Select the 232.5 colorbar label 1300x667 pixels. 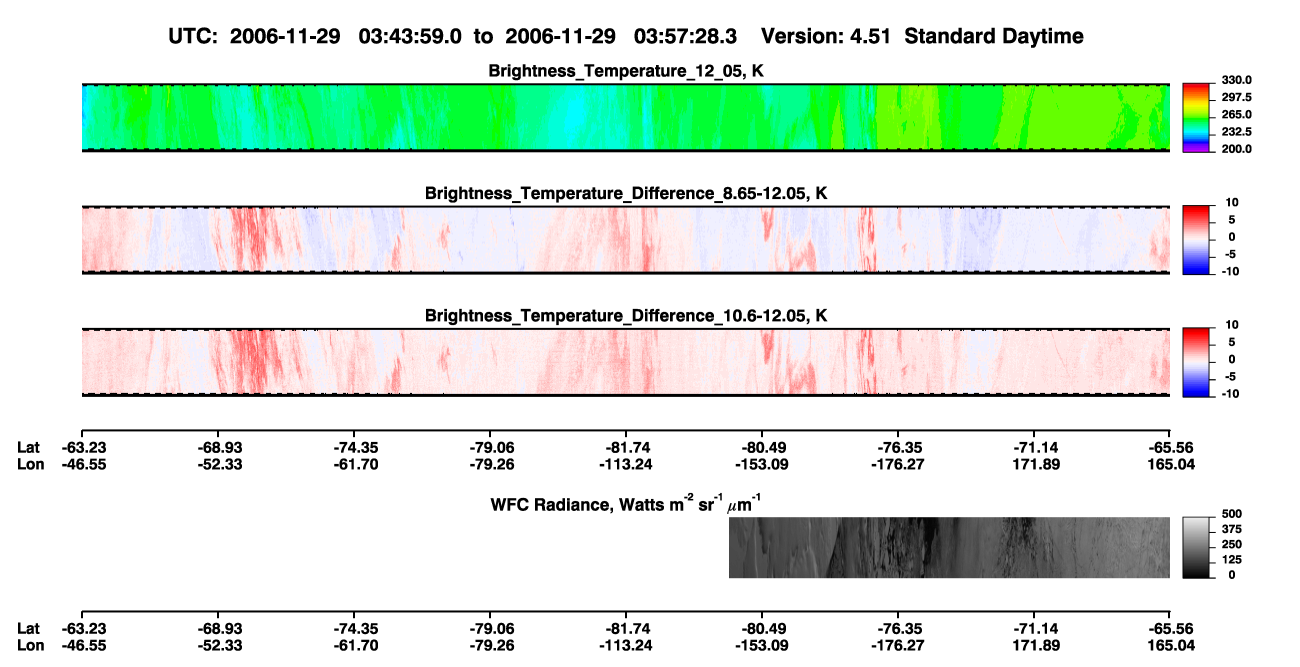point(1236,131)
